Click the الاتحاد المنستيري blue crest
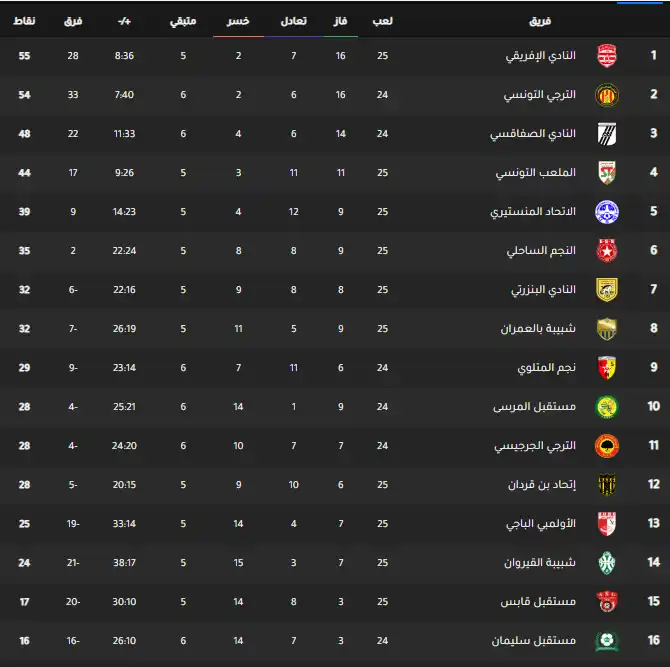Viewport: 670px width, 667px height. coord(607,212)
